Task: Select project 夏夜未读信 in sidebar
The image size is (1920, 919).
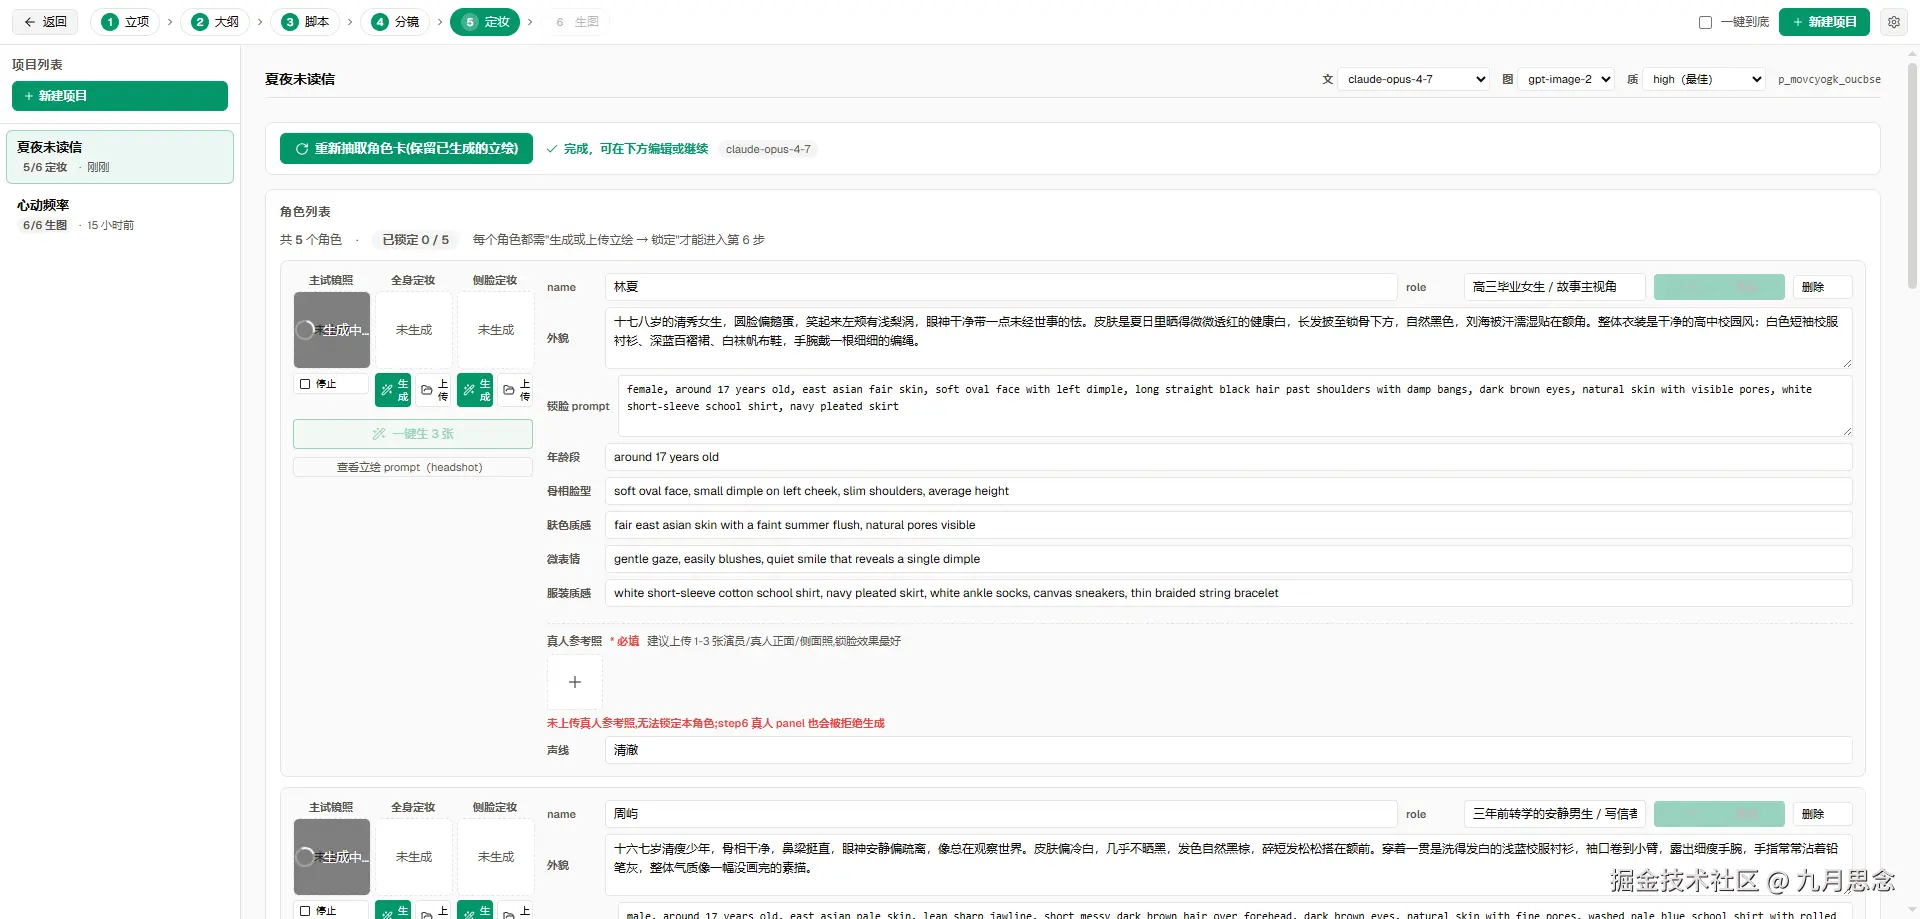Action: 120,157
